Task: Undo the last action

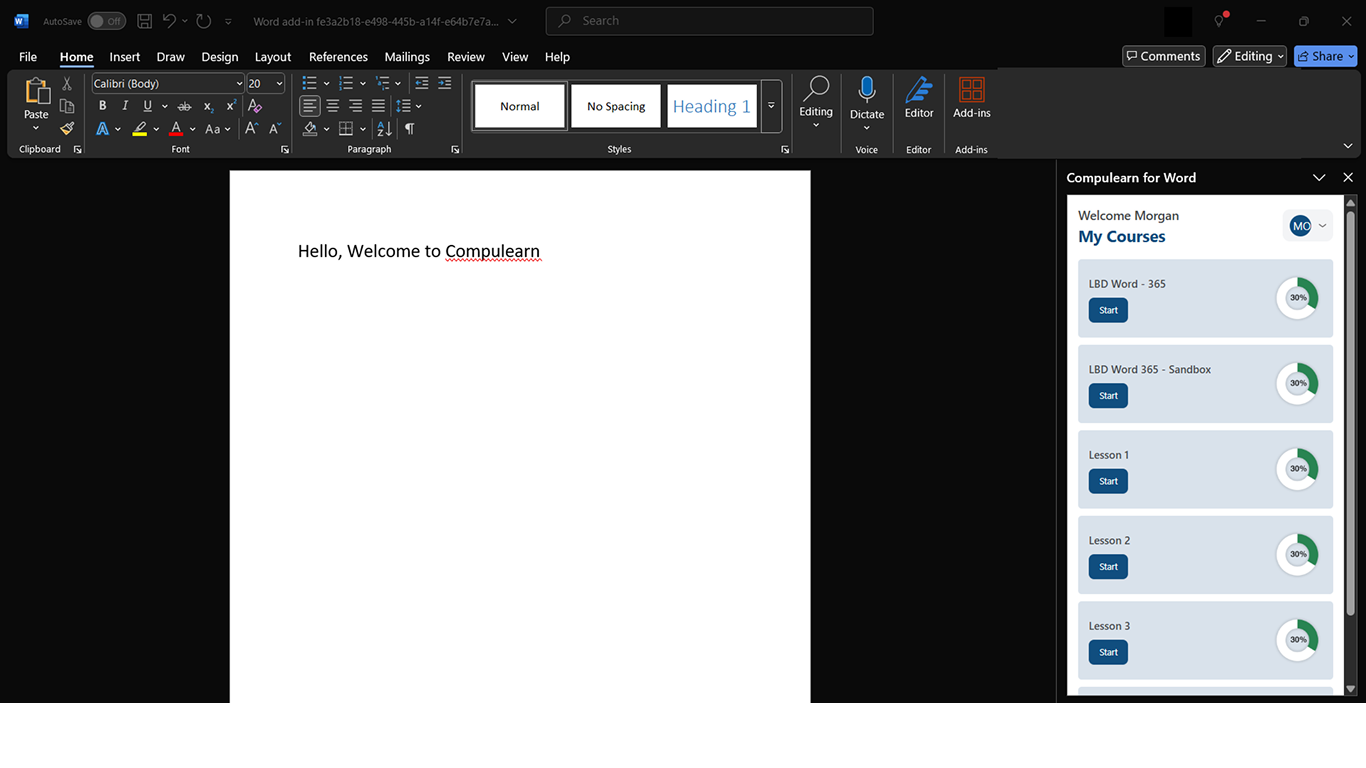Action: [170, 21]
